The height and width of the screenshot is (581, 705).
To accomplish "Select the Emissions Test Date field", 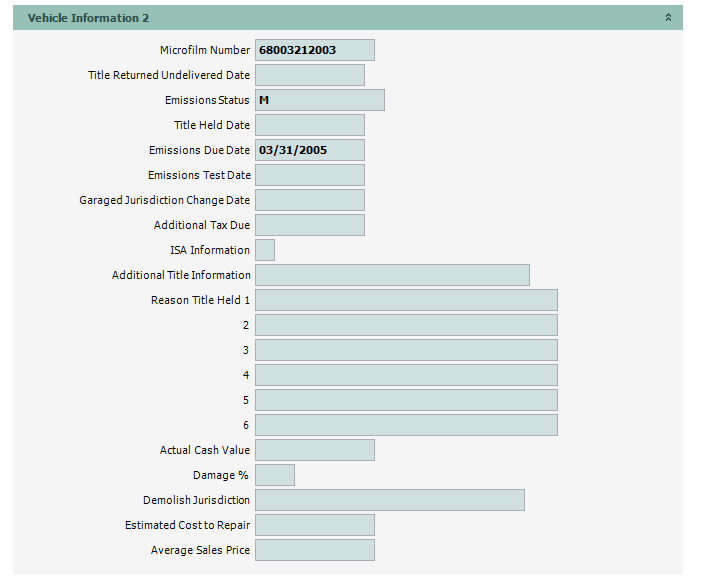I will (309, 175).
